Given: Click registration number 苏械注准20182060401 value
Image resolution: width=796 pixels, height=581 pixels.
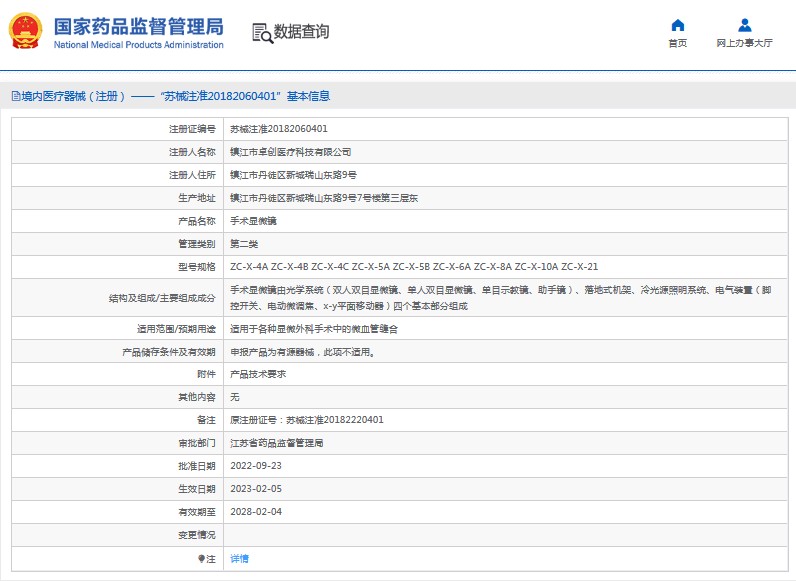Looking at the screenshot, I should 279,129.
